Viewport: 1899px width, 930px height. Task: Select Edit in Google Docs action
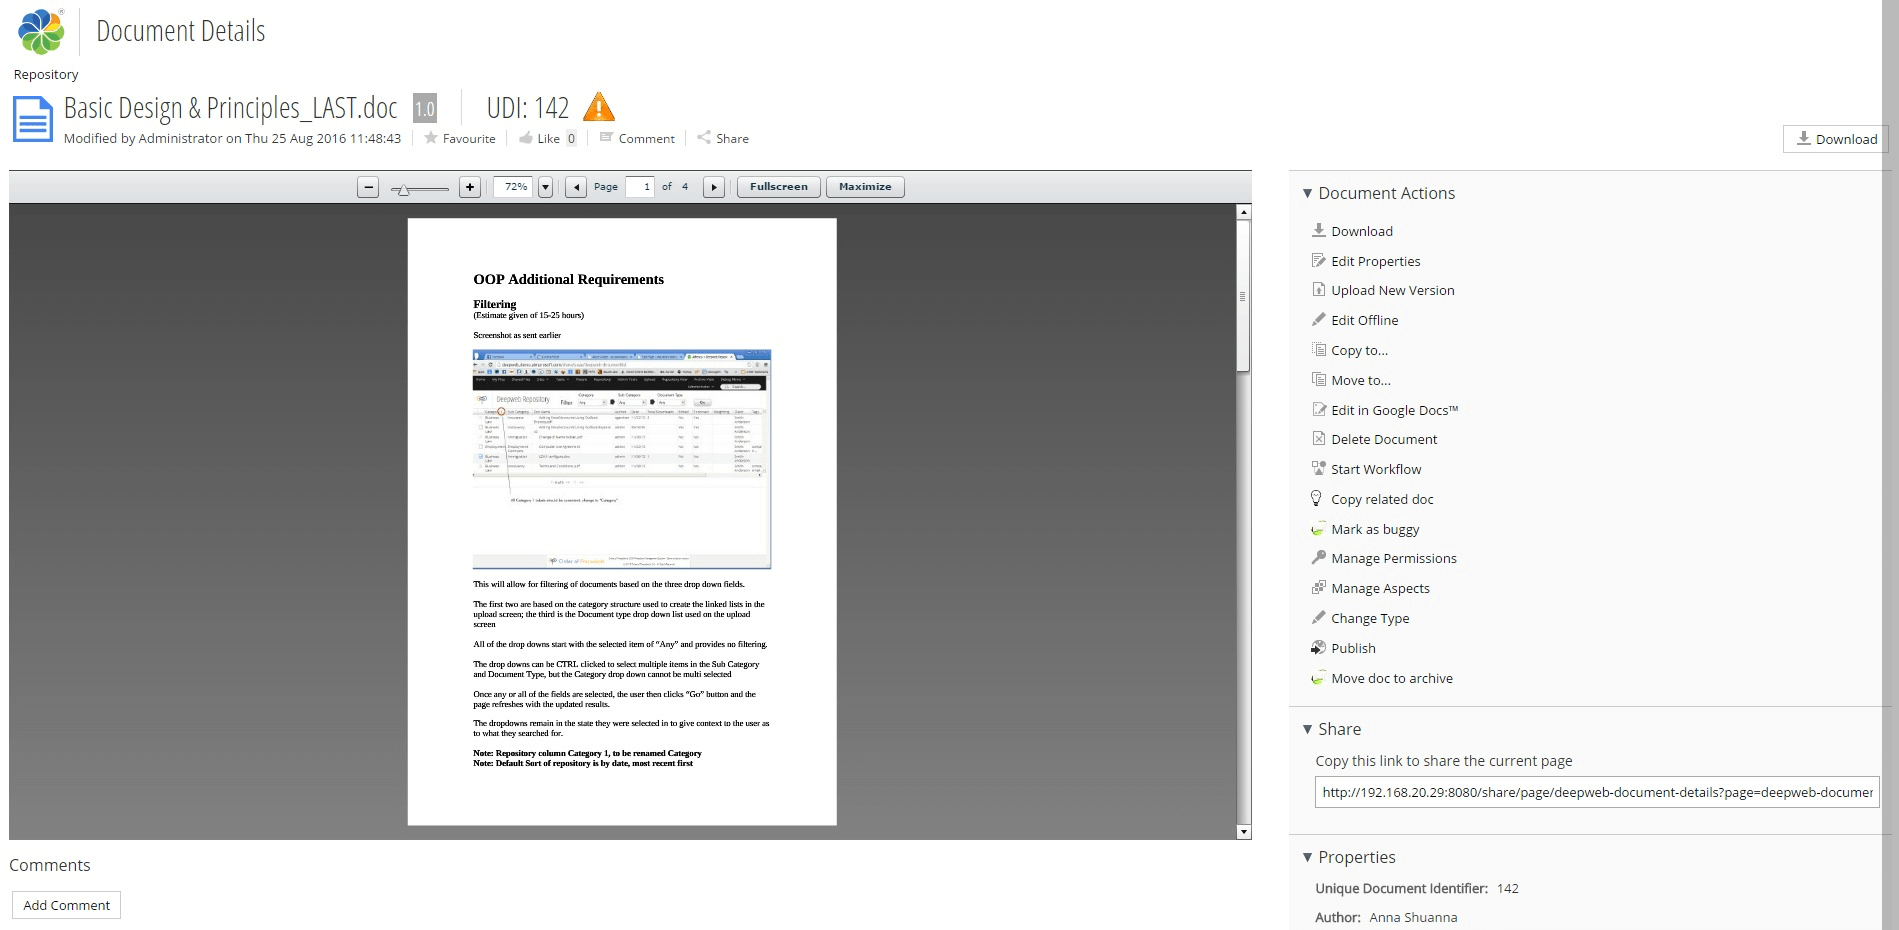pyautogui.click(x=1394, y=410)
